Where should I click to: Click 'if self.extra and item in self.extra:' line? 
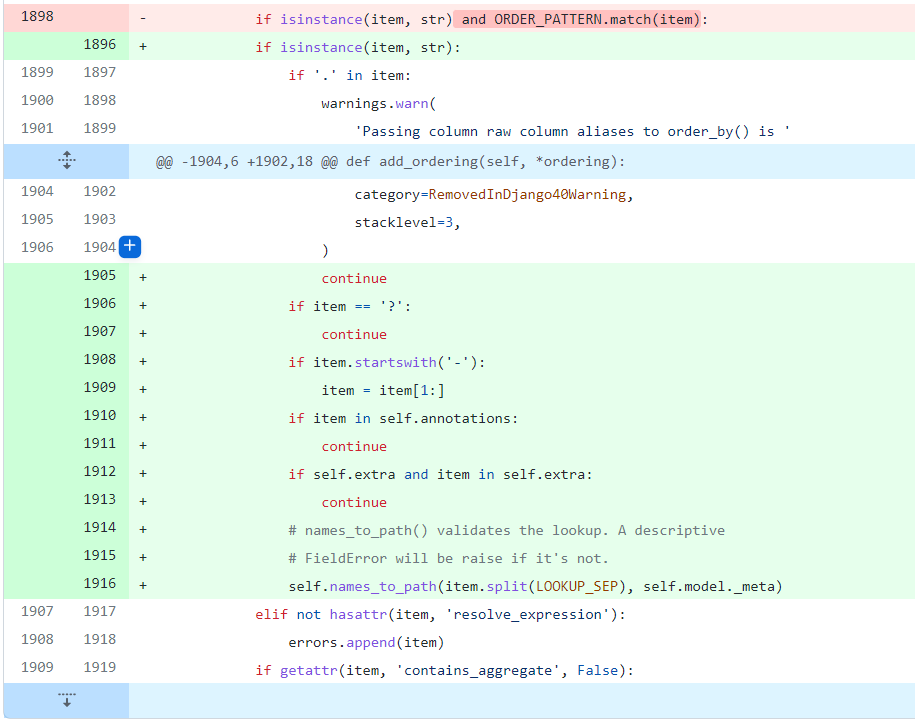(441, 474)
